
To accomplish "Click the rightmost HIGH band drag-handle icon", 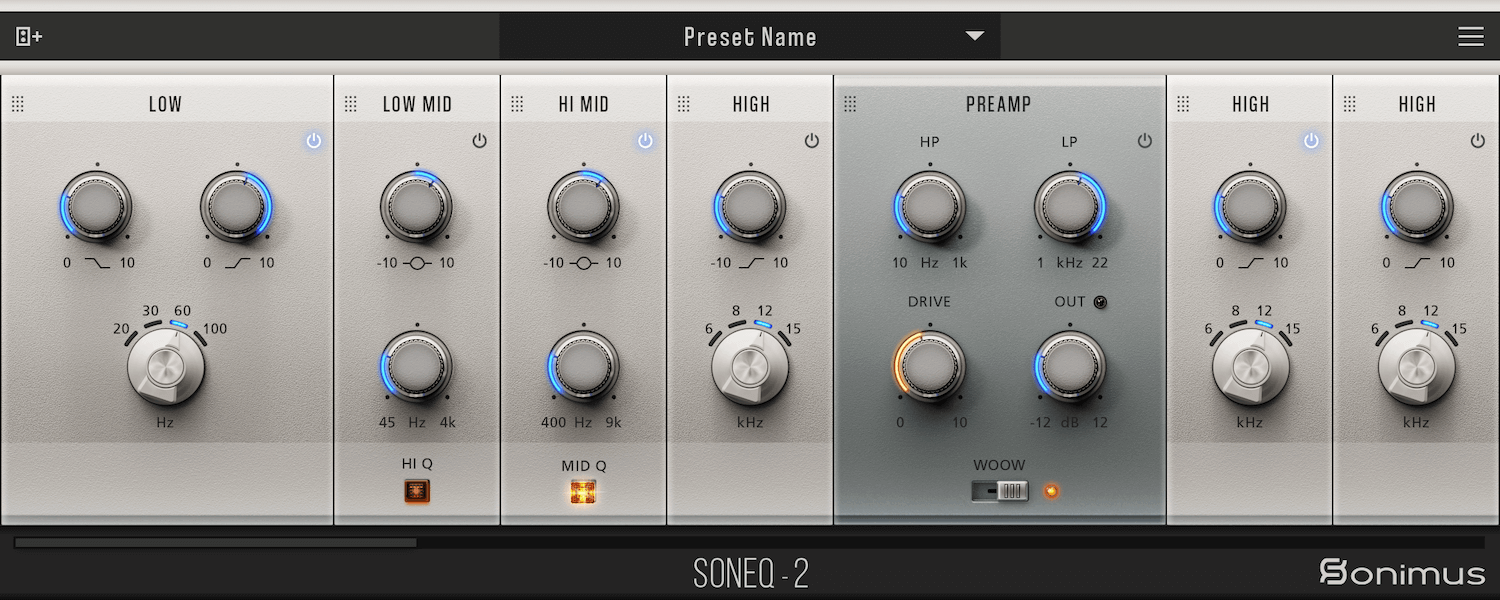I will click(1351, 103).
